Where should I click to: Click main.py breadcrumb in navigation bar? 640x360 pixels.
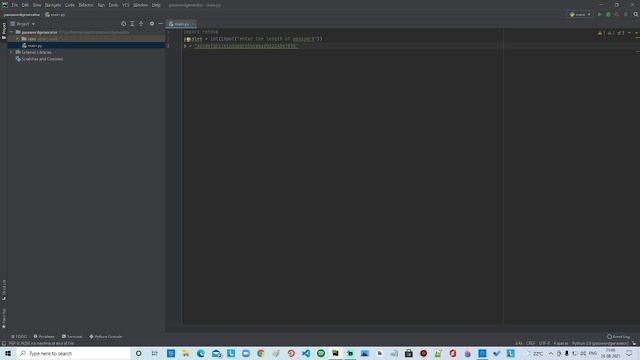[x=55, y=15]
